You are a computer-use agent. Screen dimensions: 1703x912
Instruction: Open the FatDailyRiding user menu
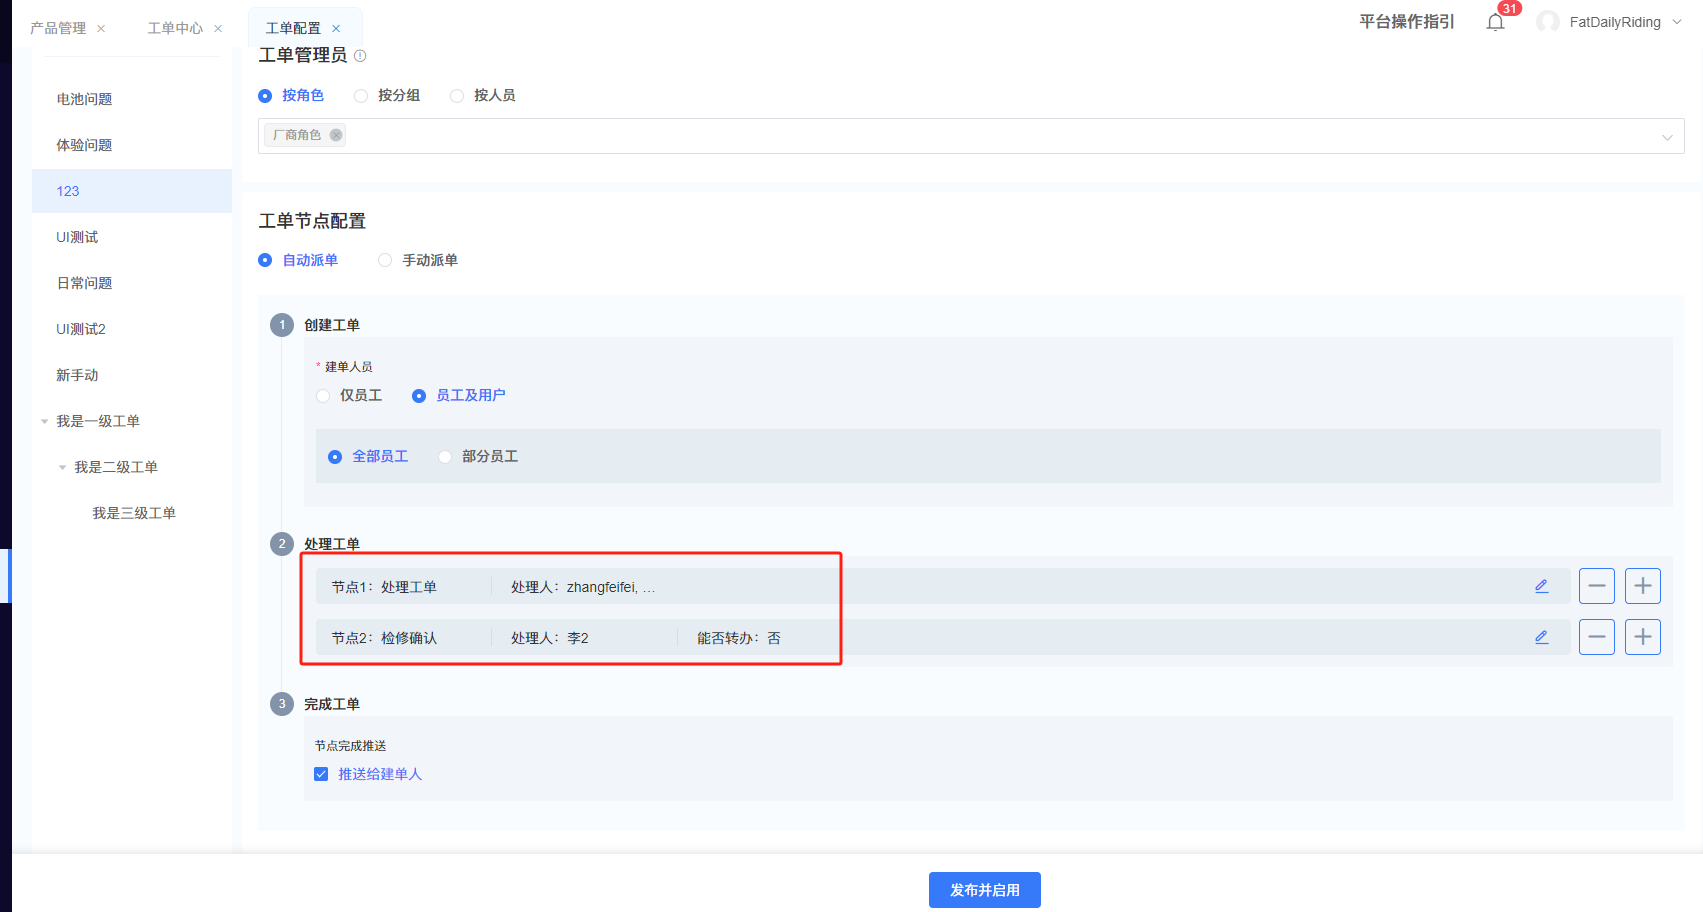coord(1614,22)
